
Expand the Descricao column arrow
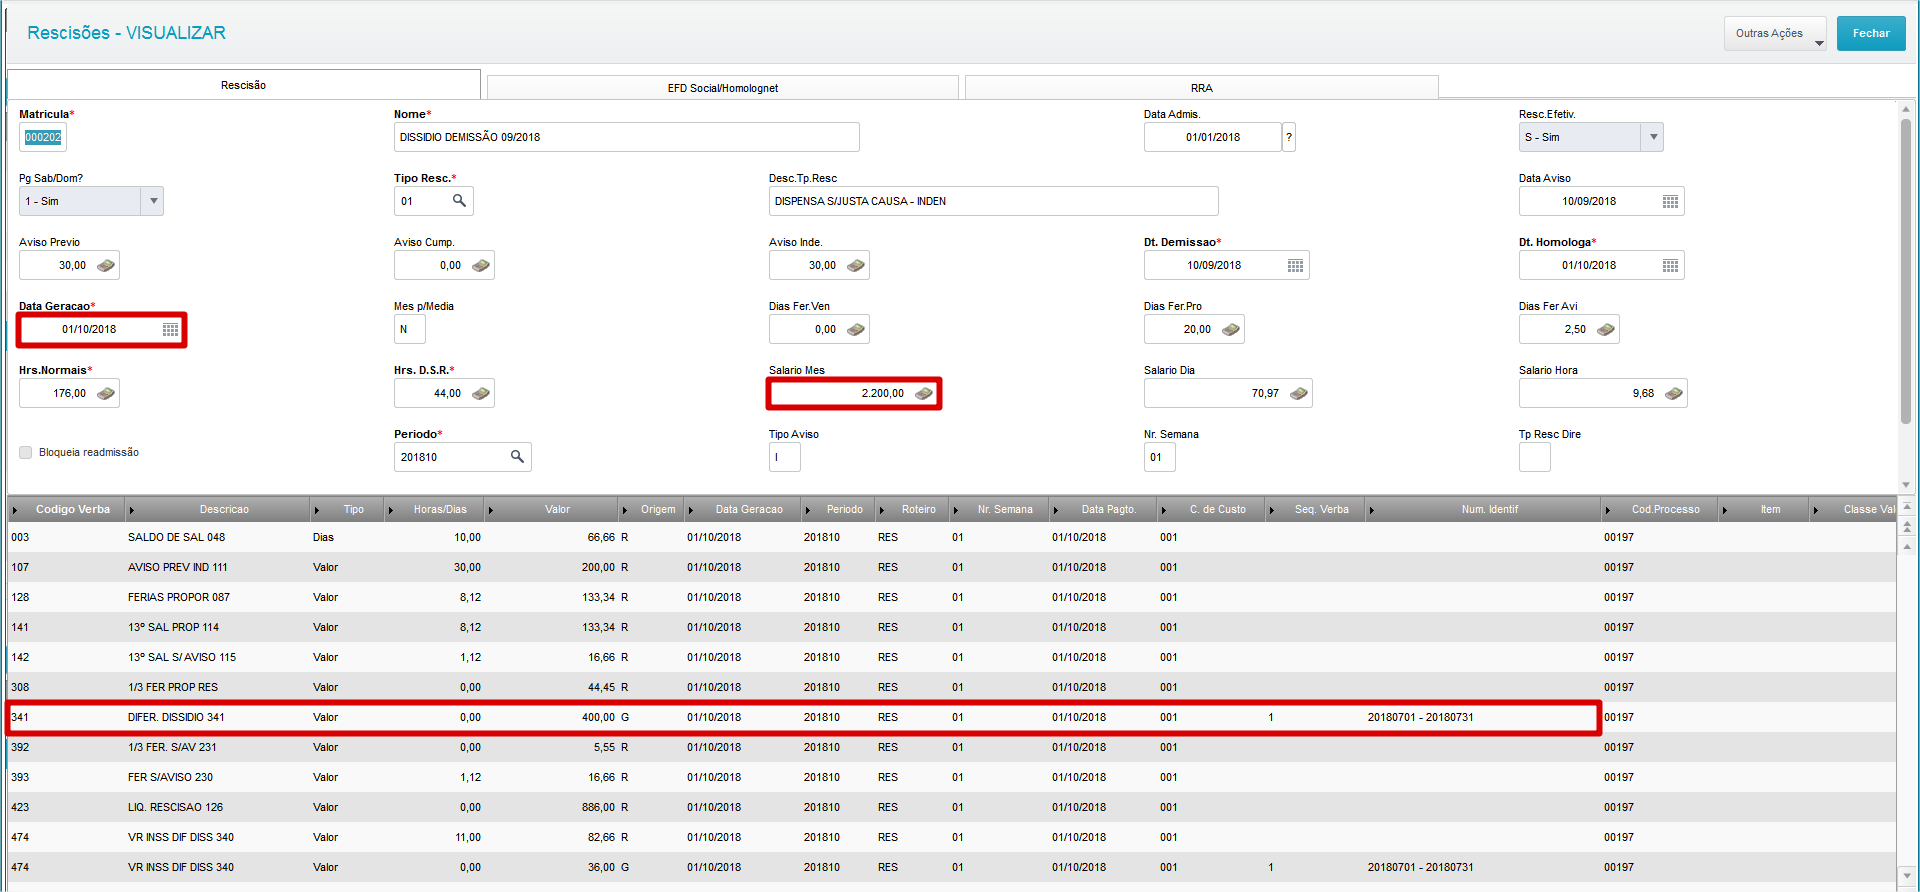tap(131, 511)
